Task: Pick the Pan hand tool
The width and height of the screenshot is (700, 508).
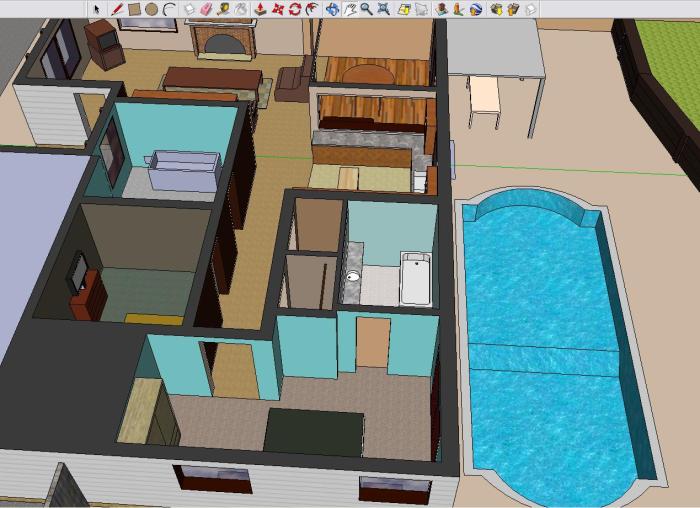Action: 350,9
